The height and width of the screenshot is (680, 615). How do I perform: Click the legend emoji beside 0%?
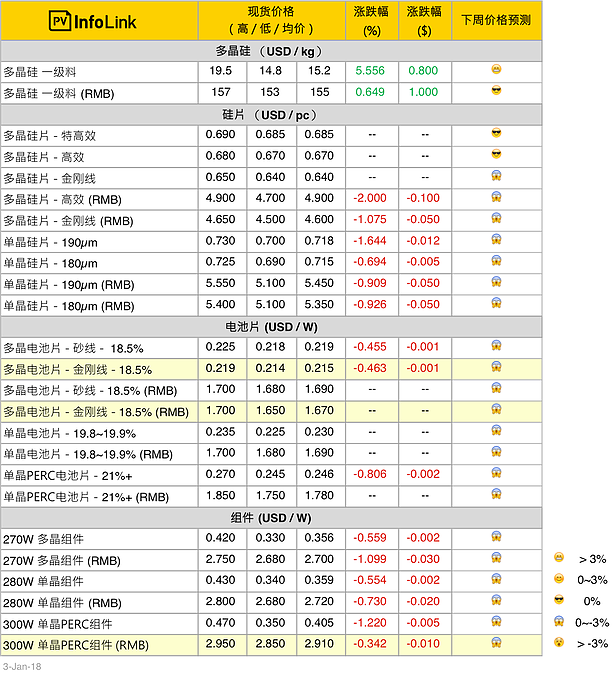[559, 601]
